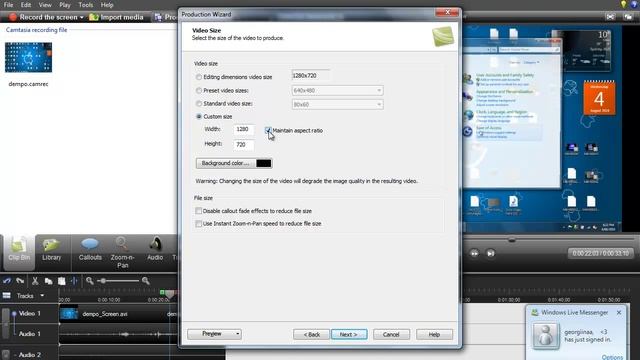Select Custom size option
Screen dimensions: 640x360
pos(199,117)
